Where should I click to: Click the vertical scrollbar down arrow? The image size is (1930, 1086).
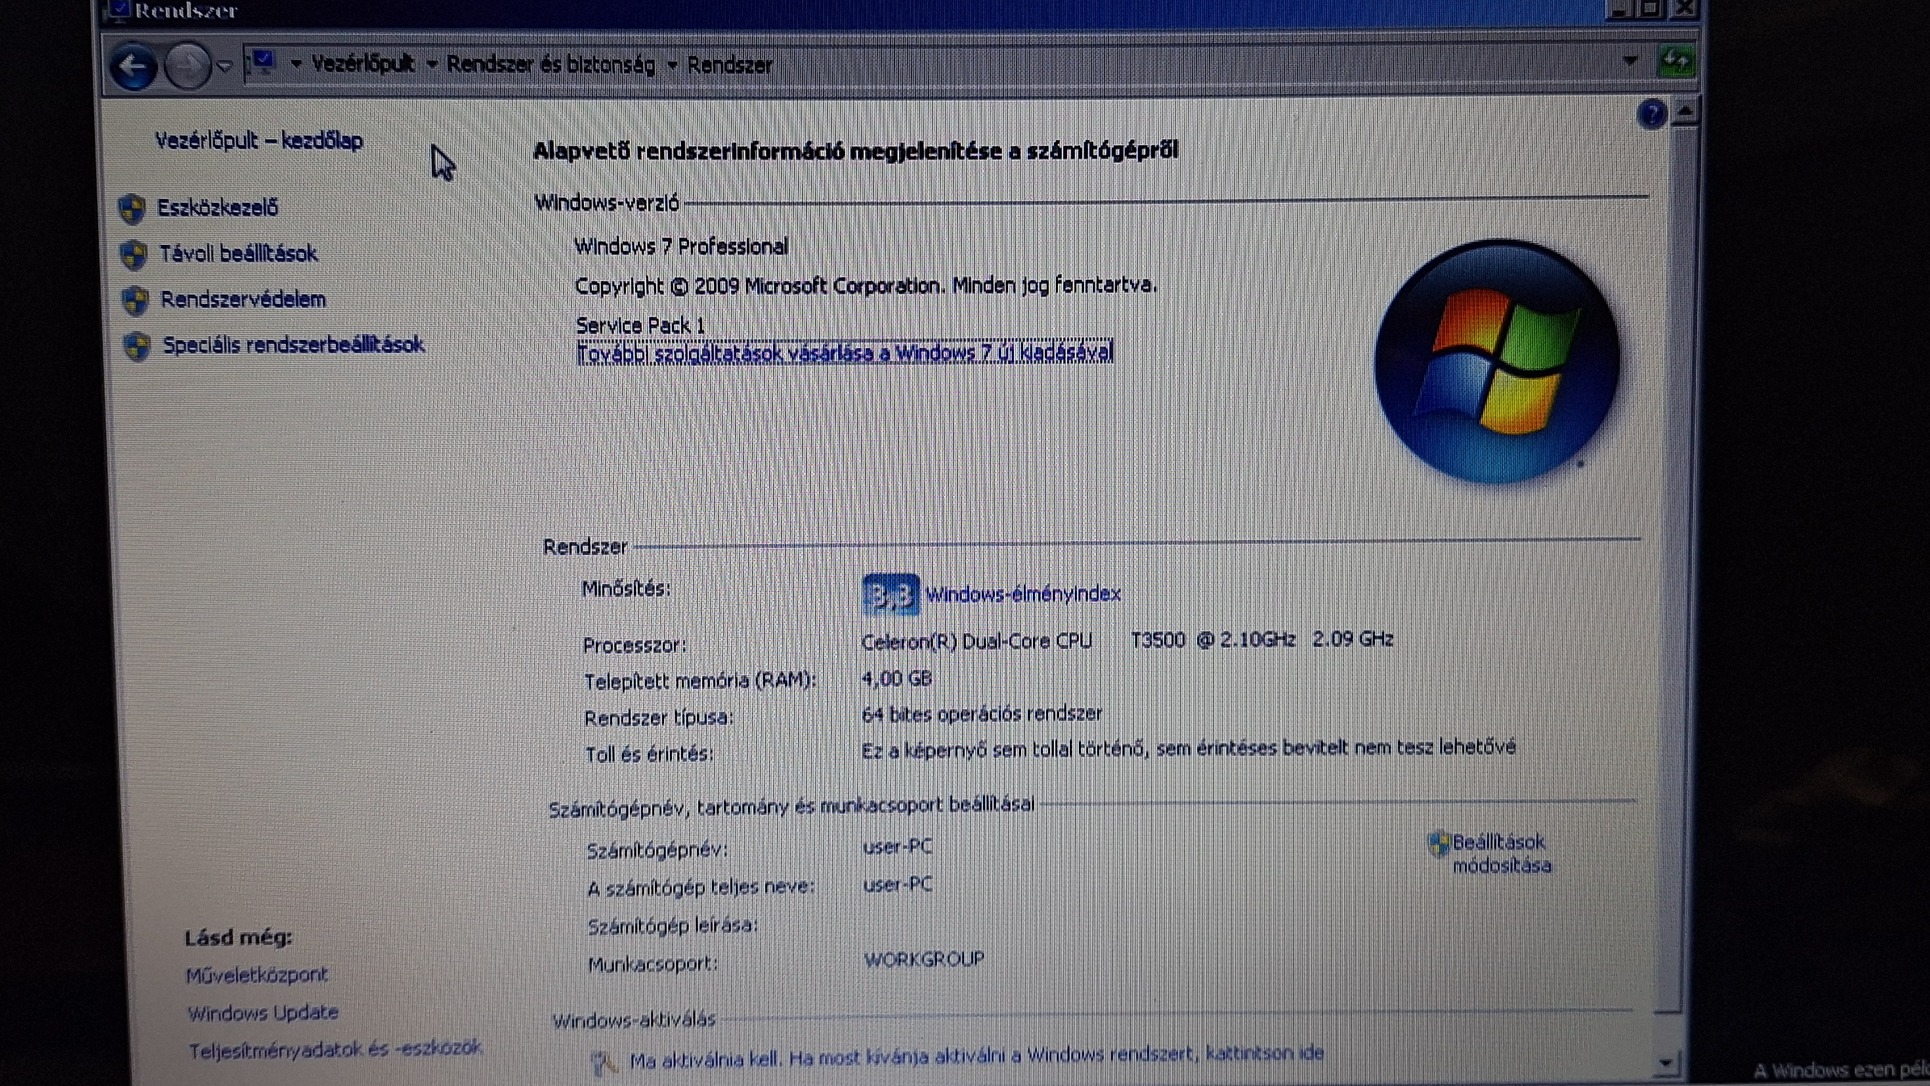point(1665,1064)
